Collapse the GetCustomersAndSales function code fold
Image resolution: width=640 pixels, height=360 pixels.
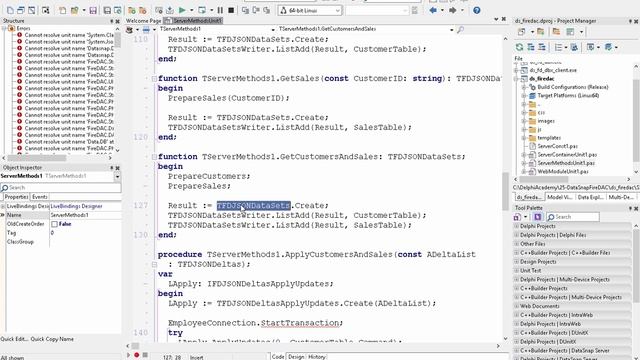[x=154, y=157]
